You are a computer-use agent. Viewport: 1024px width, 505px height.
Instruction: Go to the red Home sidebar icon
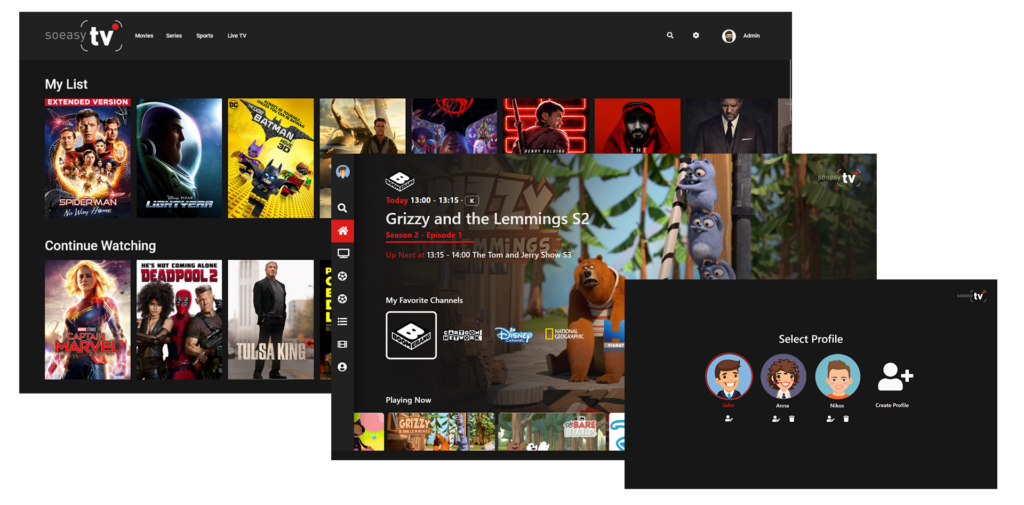point(342,231)
